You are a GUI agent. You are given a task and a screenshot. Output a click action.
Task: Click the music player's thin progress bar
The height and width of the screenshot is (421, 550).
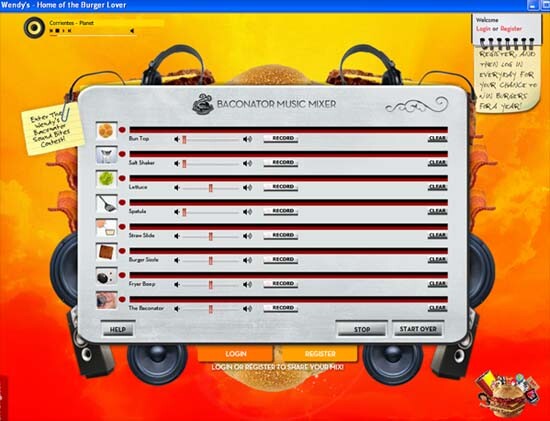(92, 35)
